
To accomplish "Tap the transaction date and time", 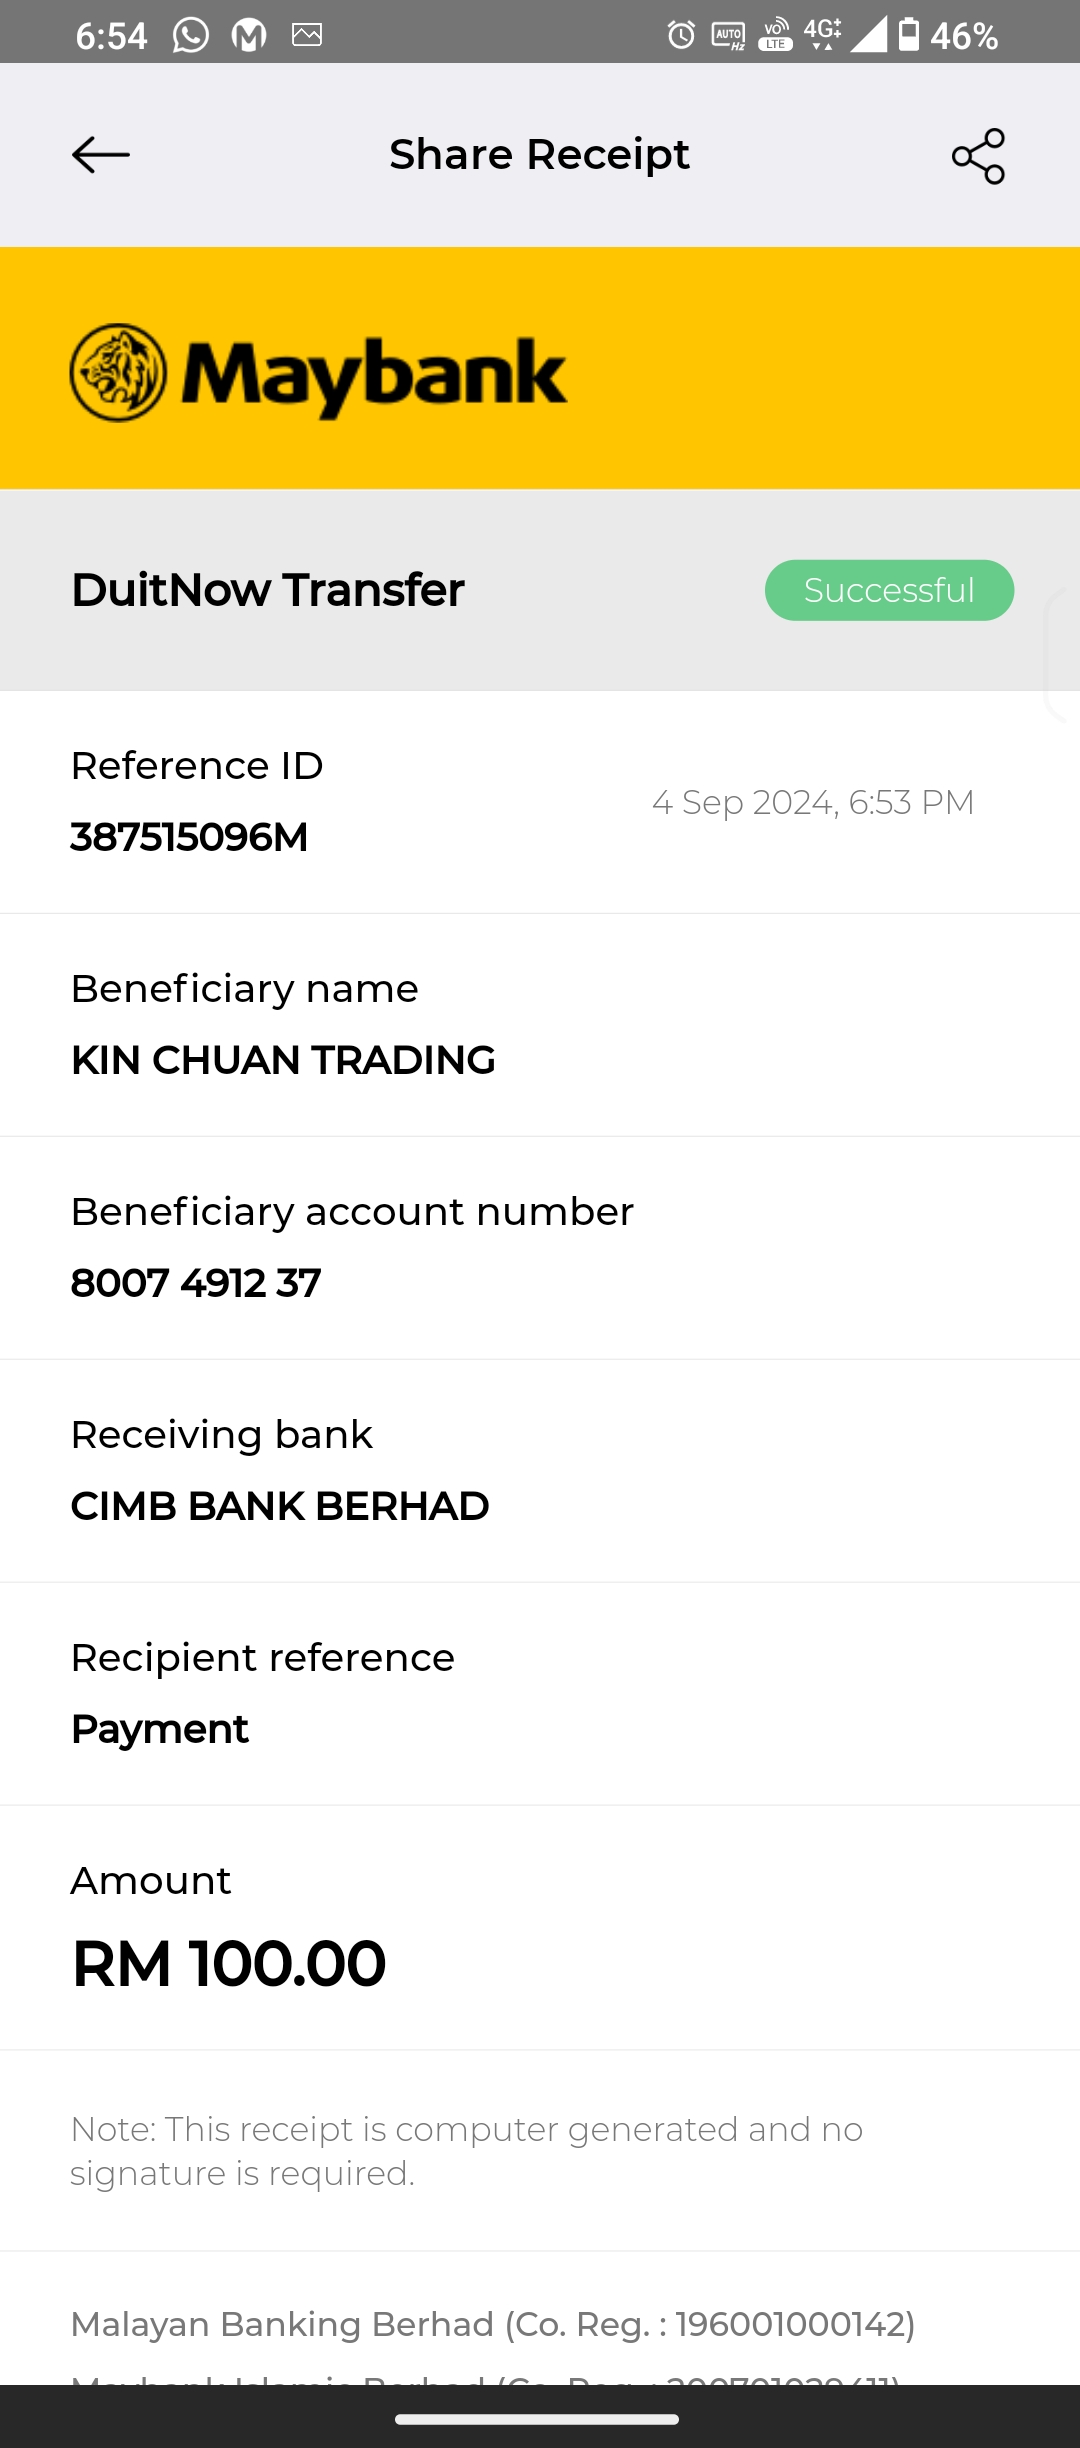I will click(812, 802).
